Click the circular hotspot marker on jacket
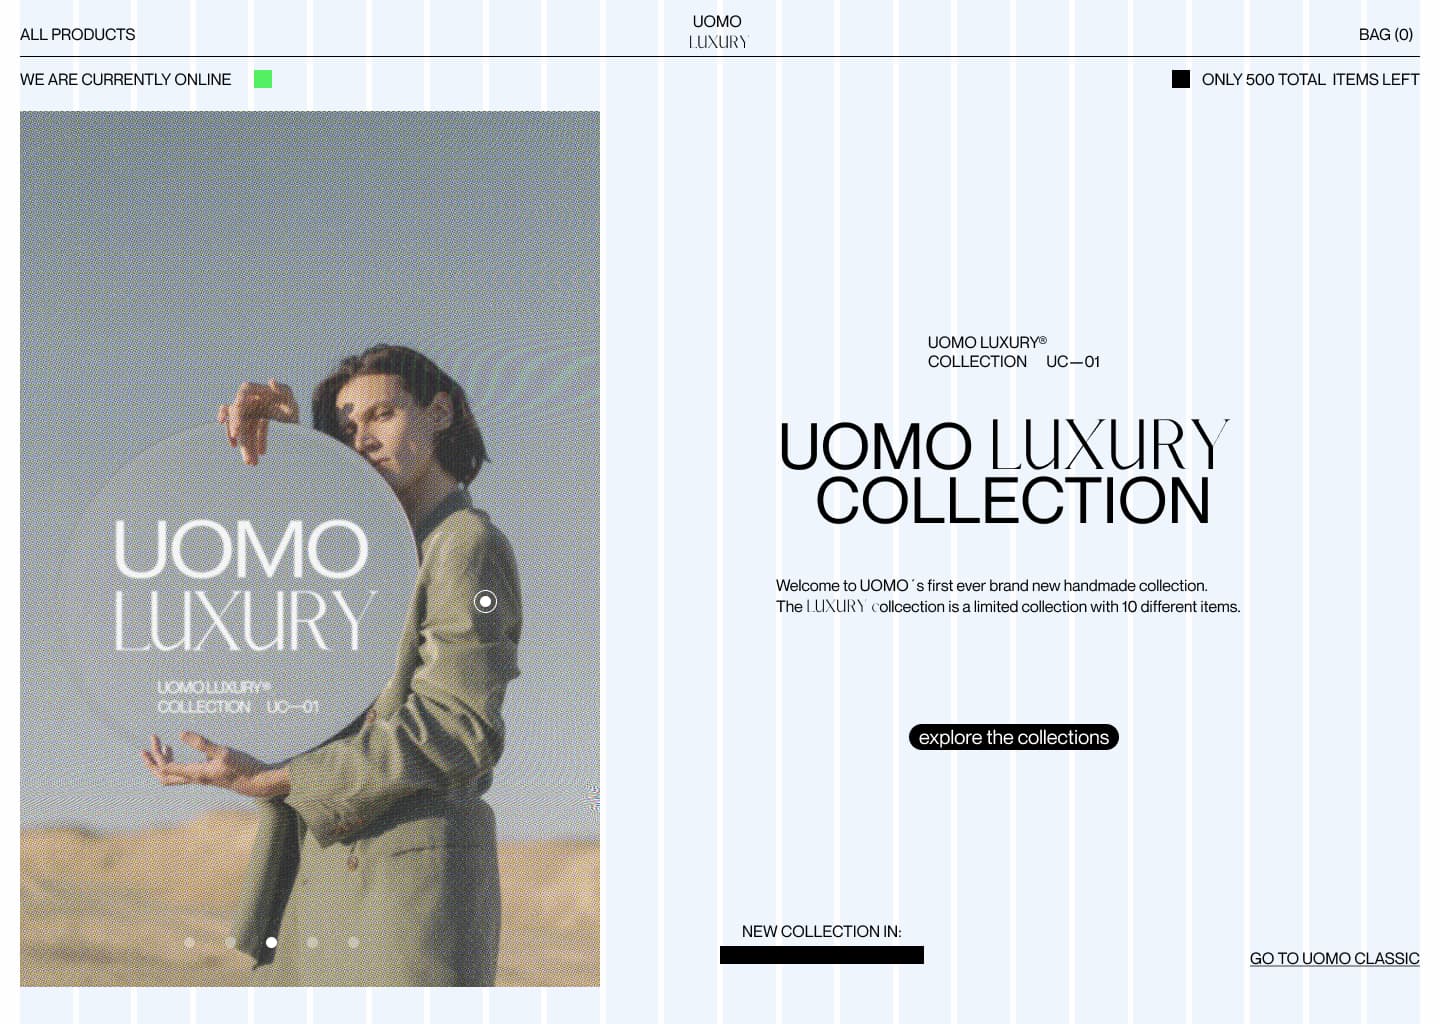1440x1024 pixels. pos(485,601)
